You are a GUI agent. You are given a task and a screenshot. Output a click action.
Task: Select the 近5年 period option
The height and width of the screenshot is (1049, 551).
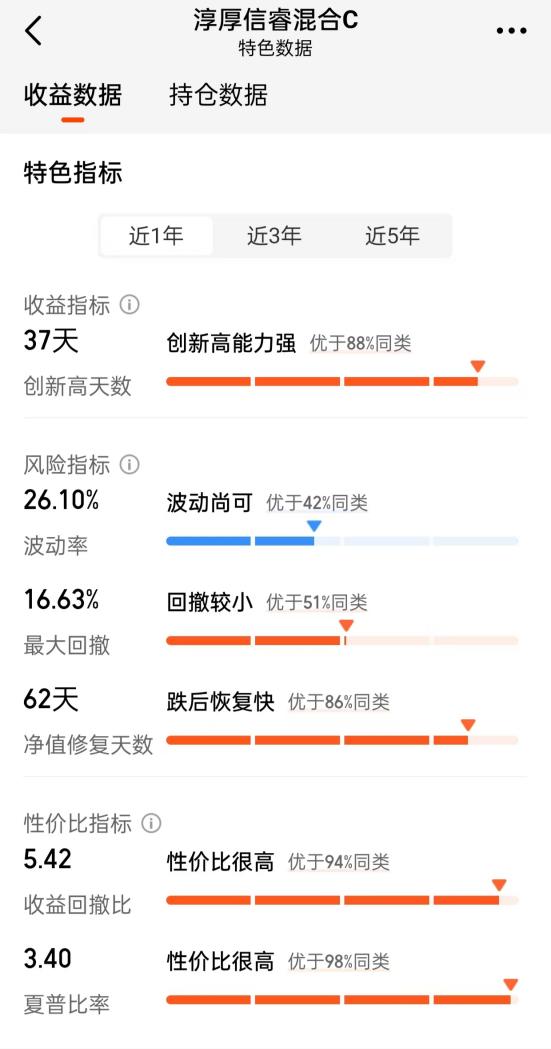click(393, 235)
